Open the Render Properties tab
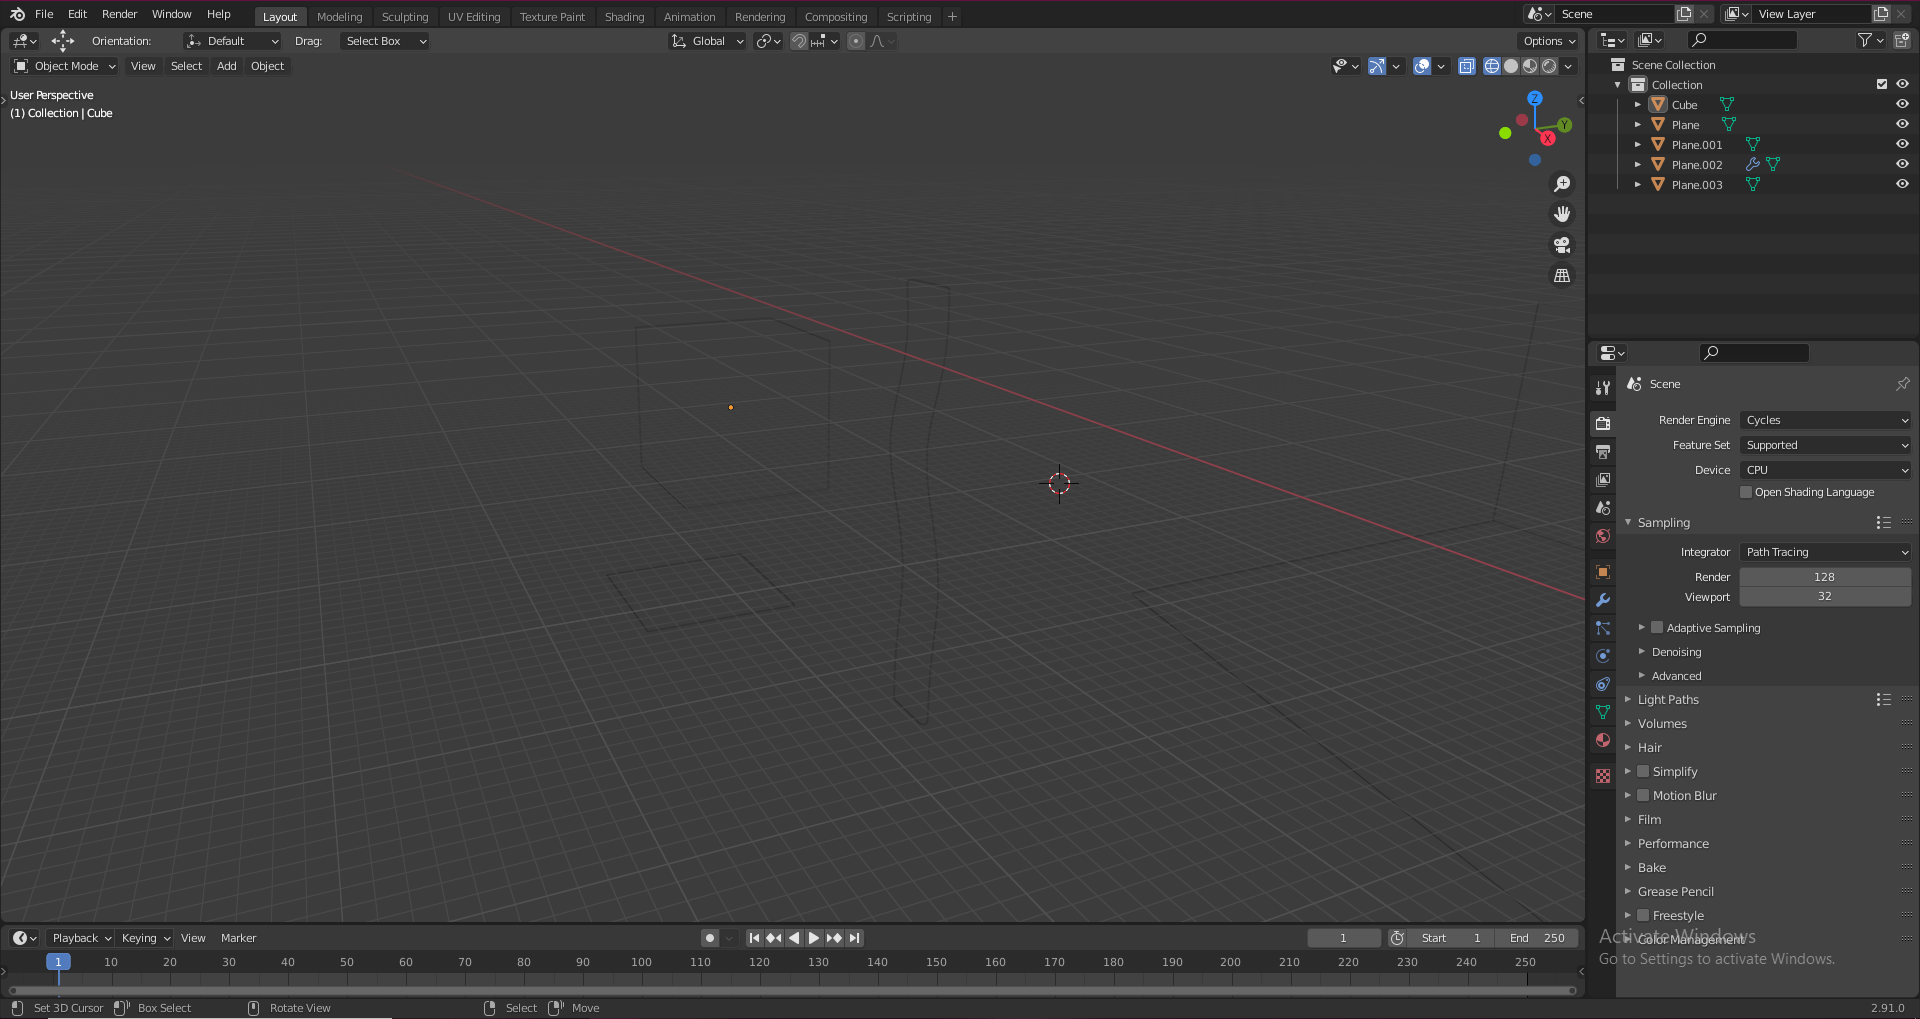1920x1019 pixels. [1603, 423]
